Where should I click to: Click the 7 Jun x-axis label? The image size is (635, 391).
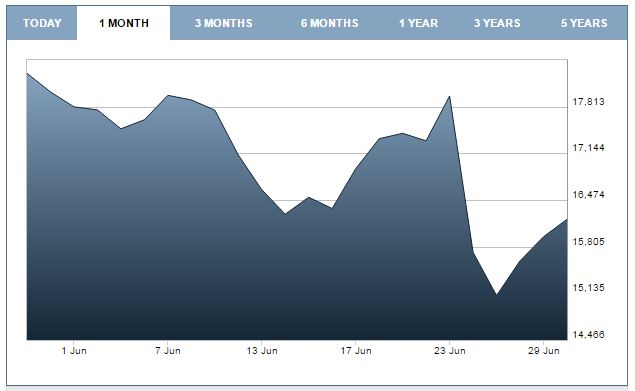point(168,350)
